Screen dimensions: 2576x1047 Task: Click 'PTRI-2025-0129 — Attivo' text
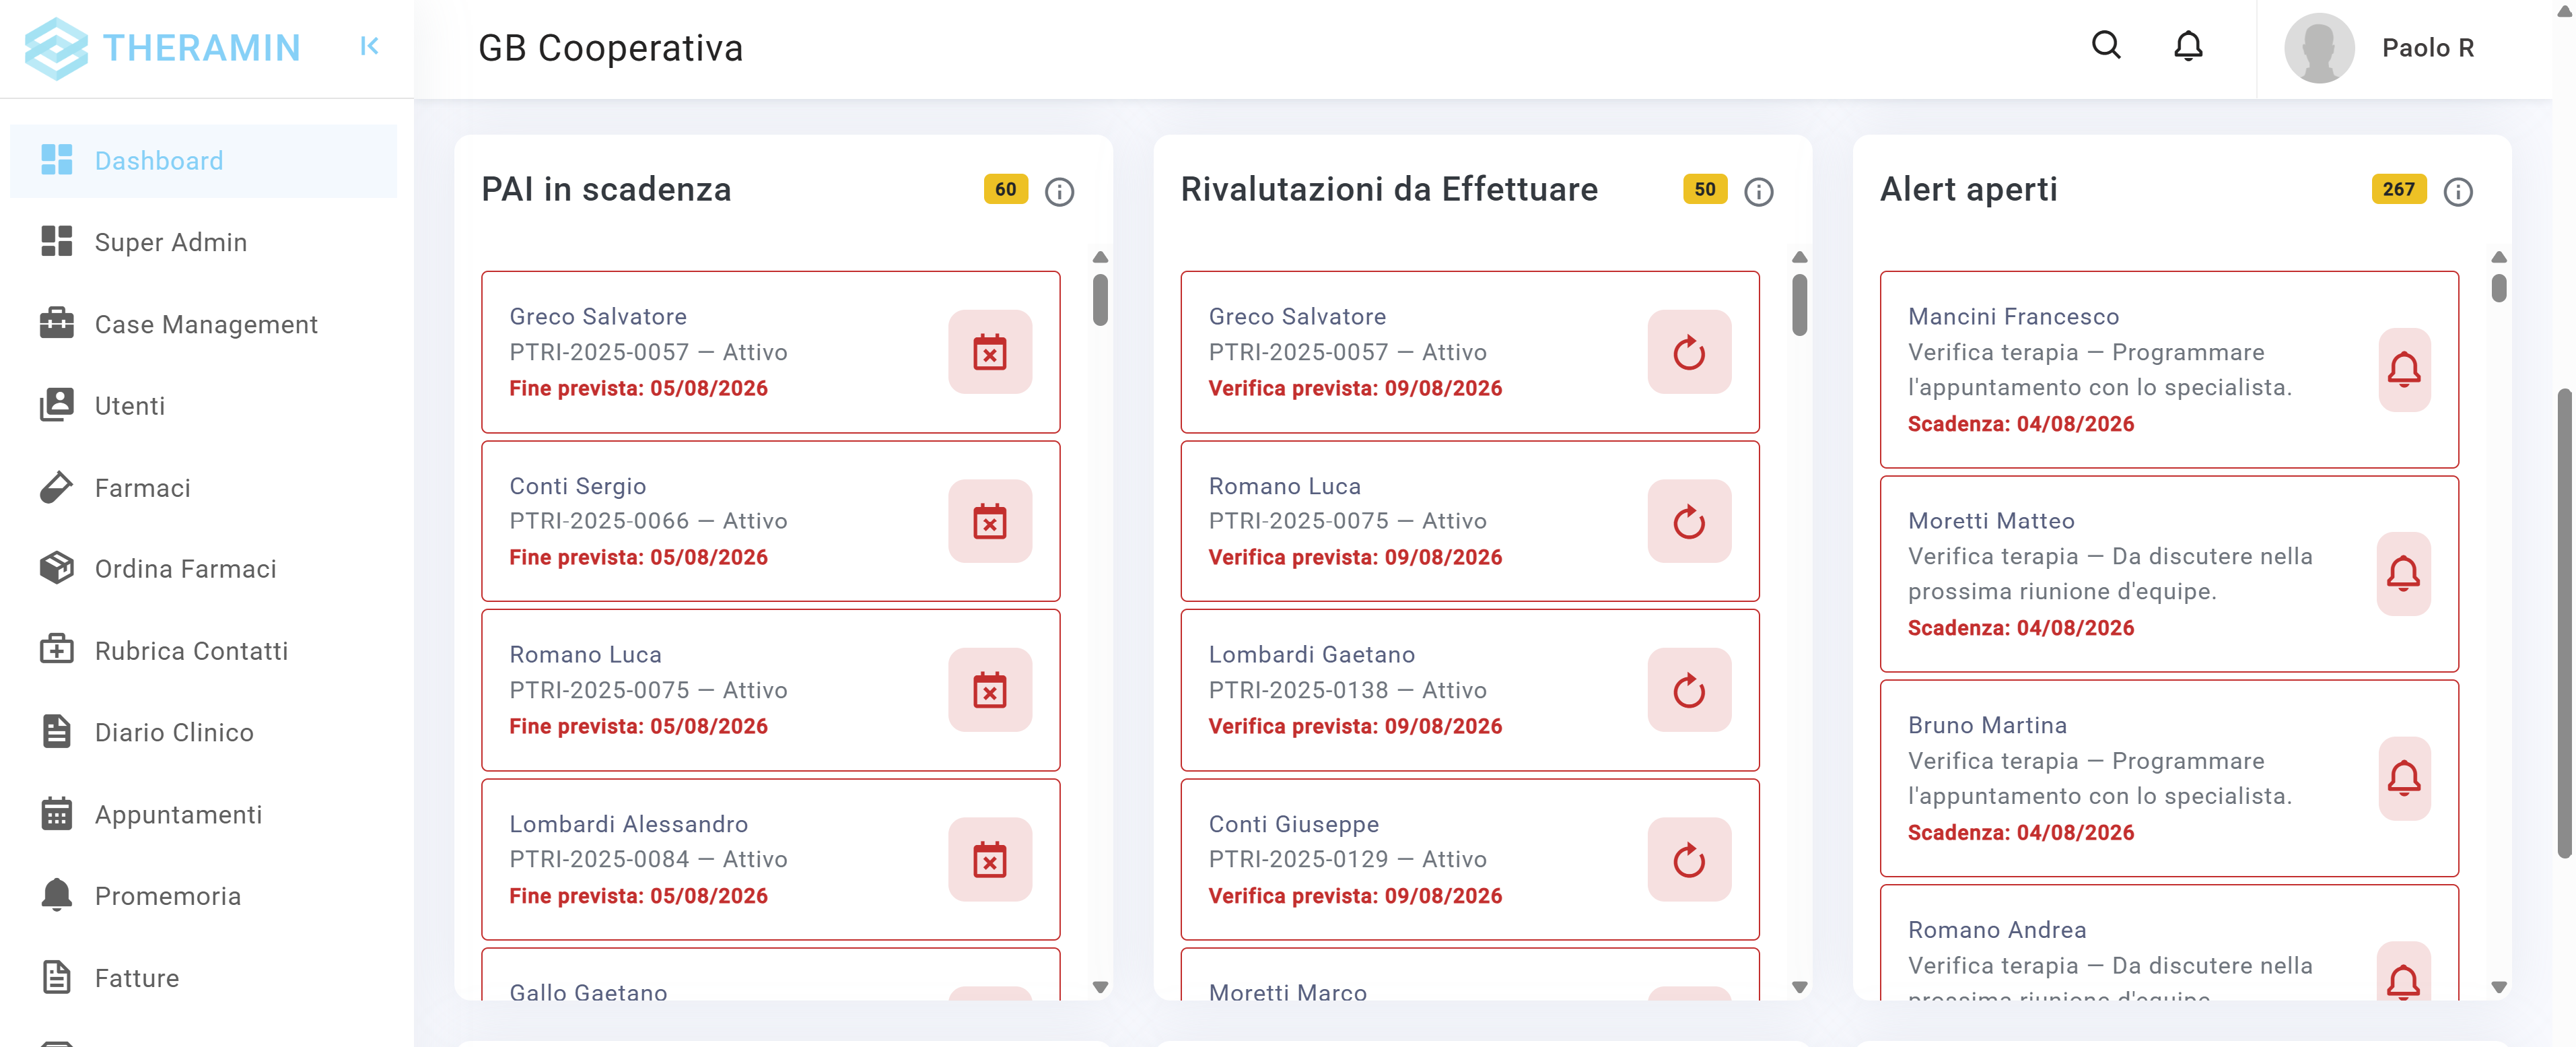[x=1347, y=859]
